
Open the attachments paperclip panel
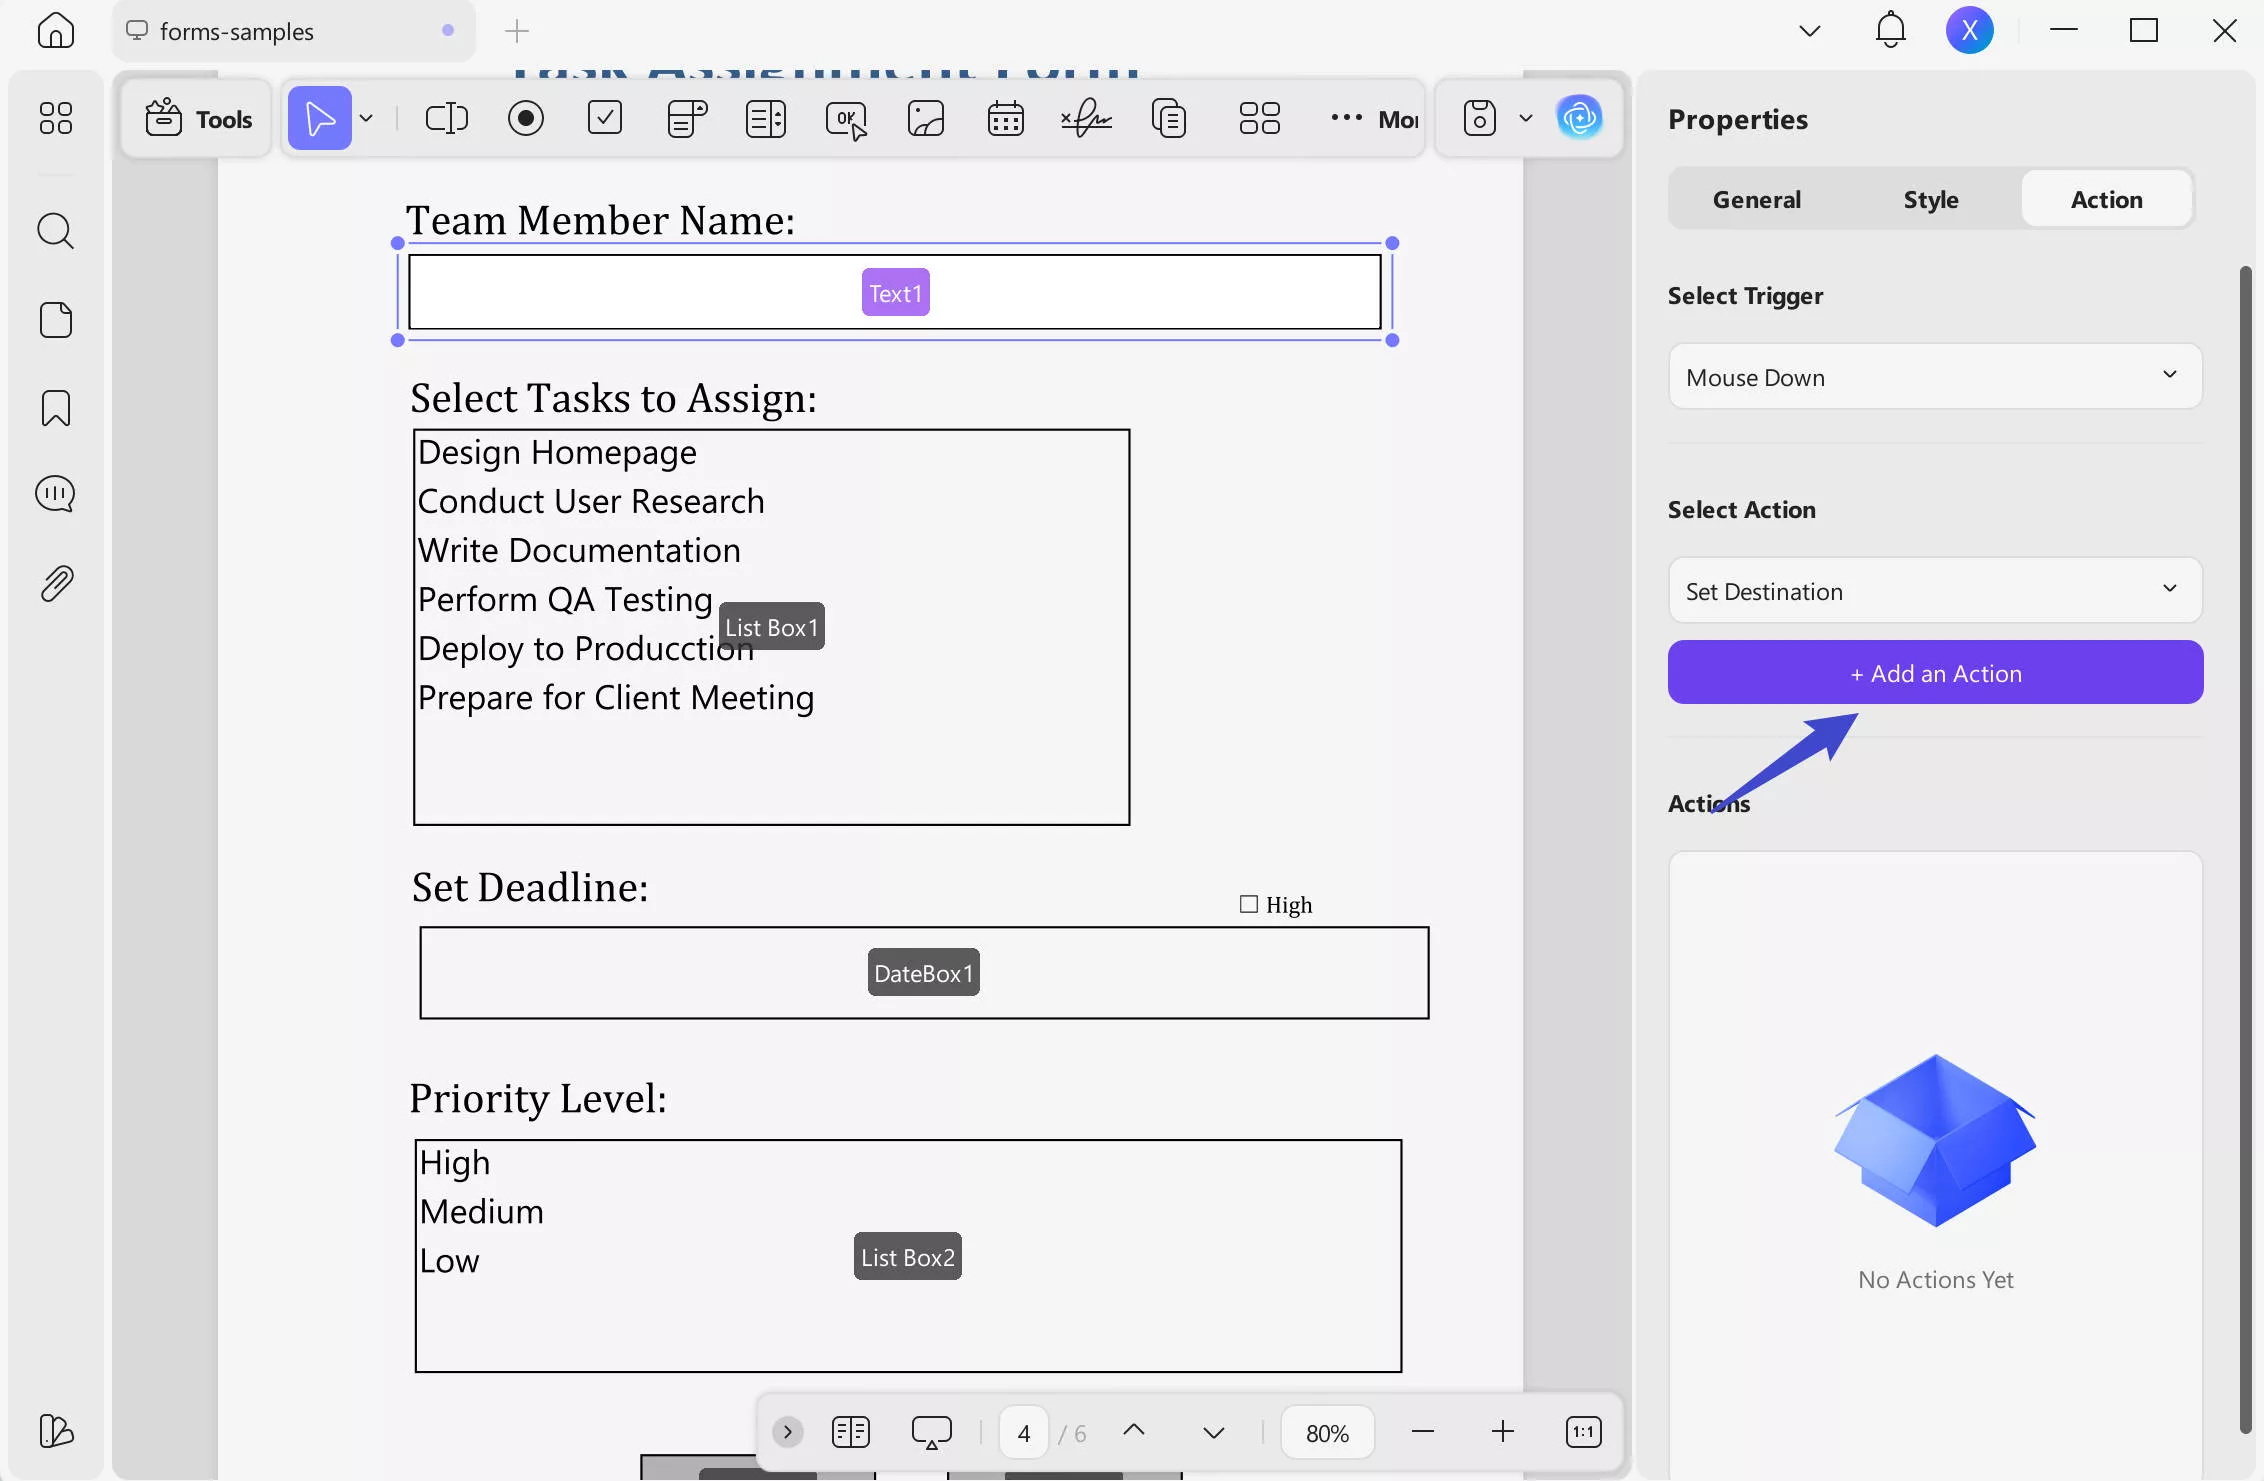[x=56, y=583]
